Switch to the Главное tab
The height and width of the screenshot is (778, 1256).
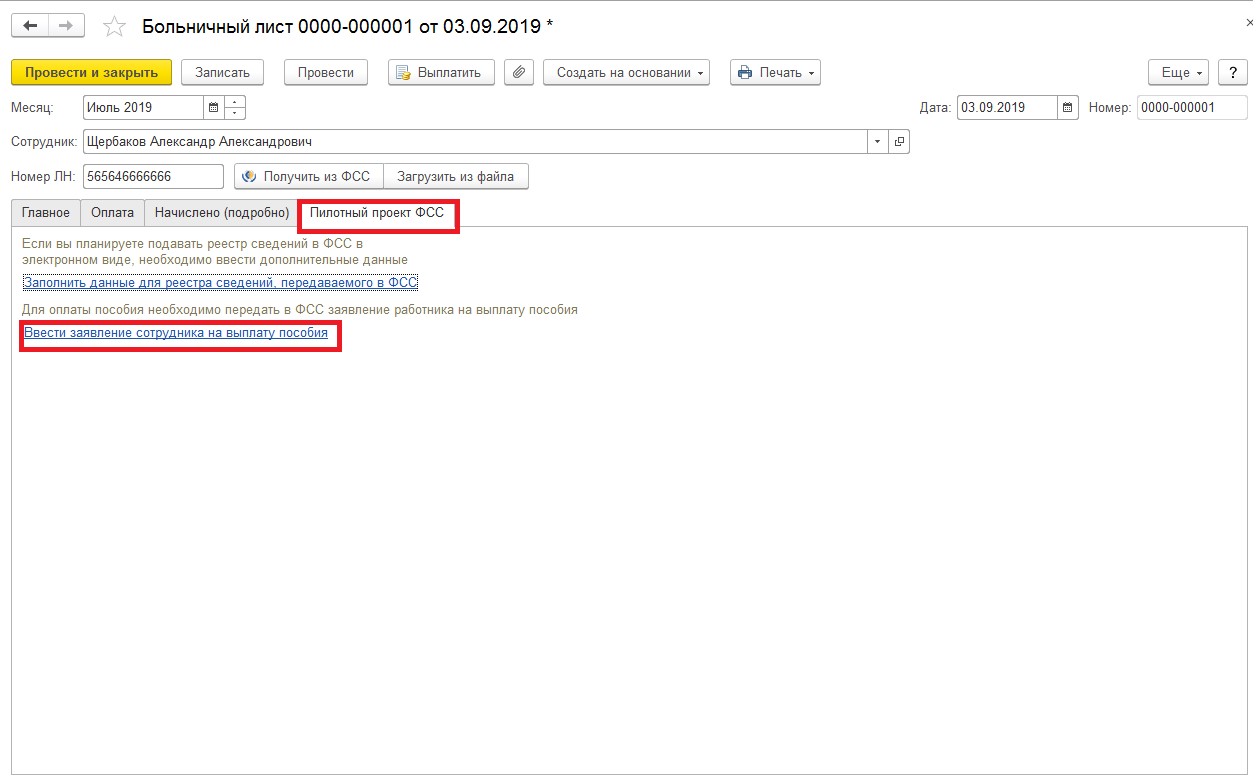(x=46, y=213)
